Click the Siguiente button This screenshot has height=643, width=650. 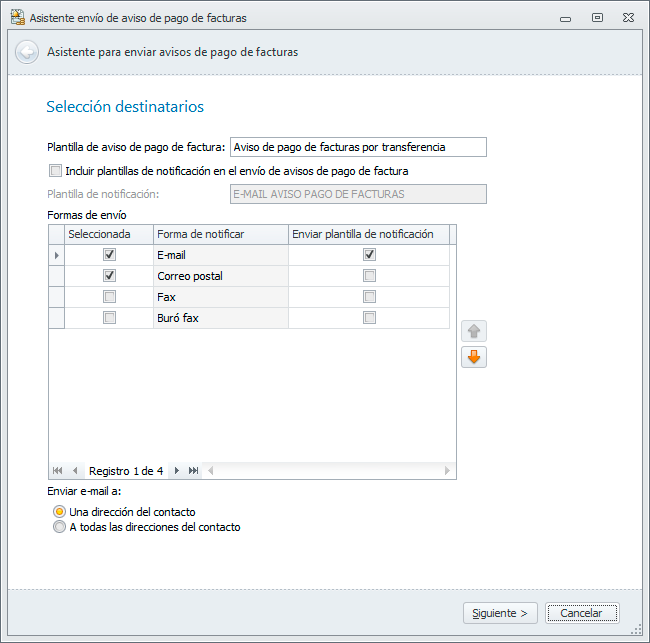point(501,613)
